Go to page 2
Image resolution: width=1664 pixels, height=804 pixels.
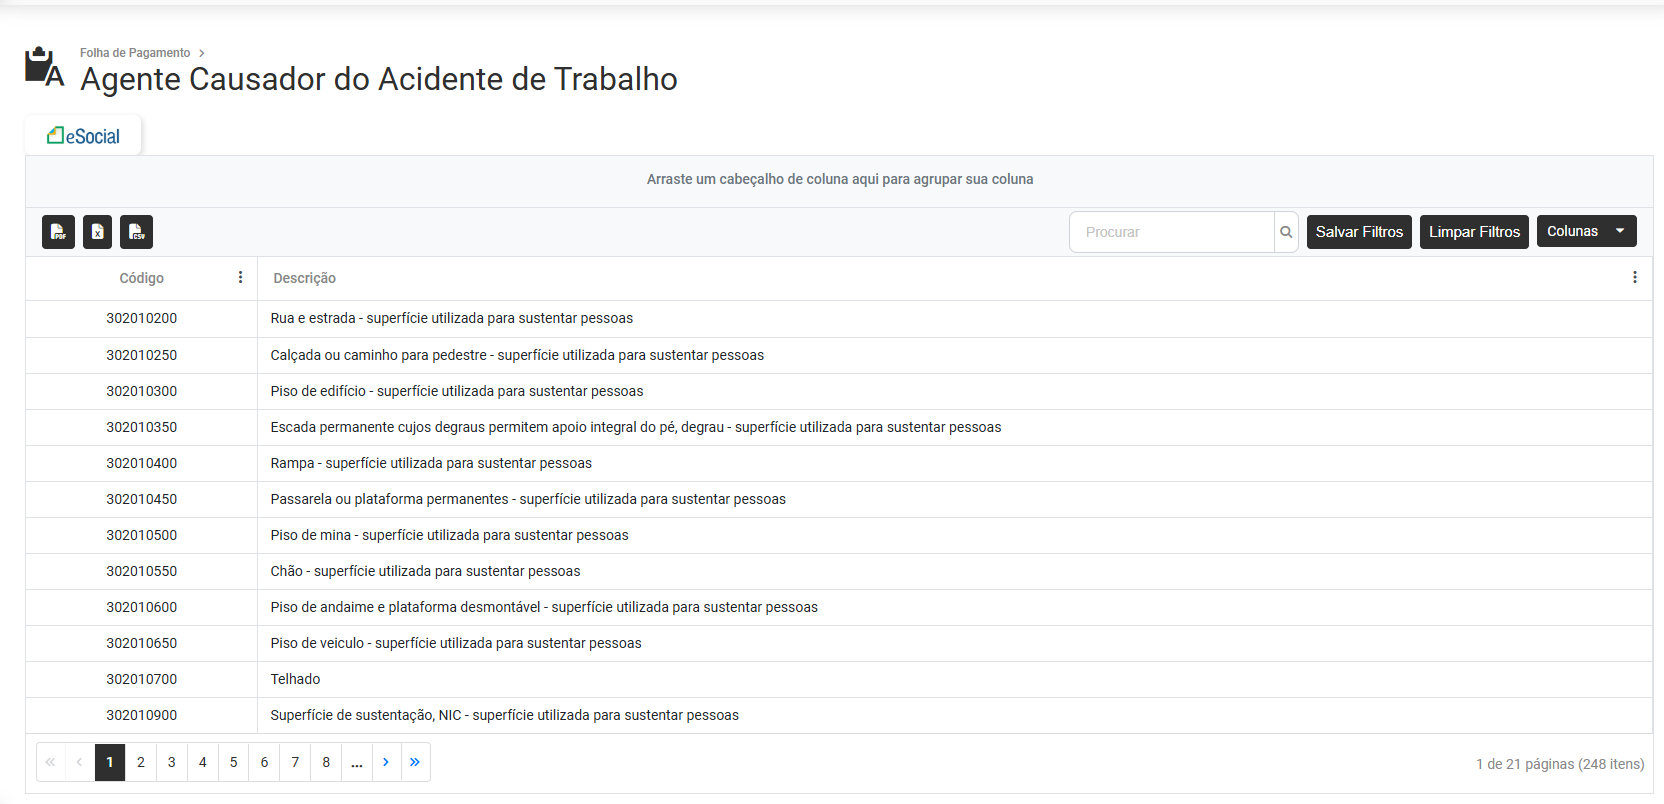pyautogui.click(x=141, y=762)
